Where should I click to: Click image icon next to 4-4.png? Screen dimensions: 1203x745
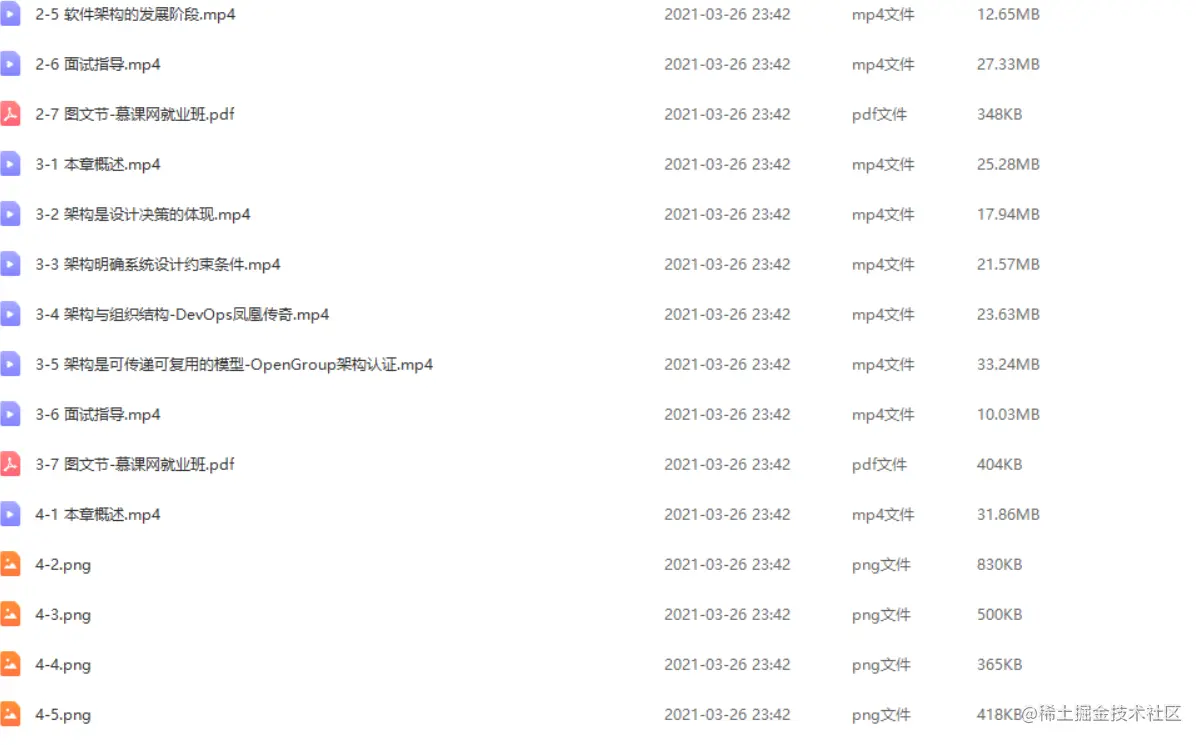click(10, 664)
